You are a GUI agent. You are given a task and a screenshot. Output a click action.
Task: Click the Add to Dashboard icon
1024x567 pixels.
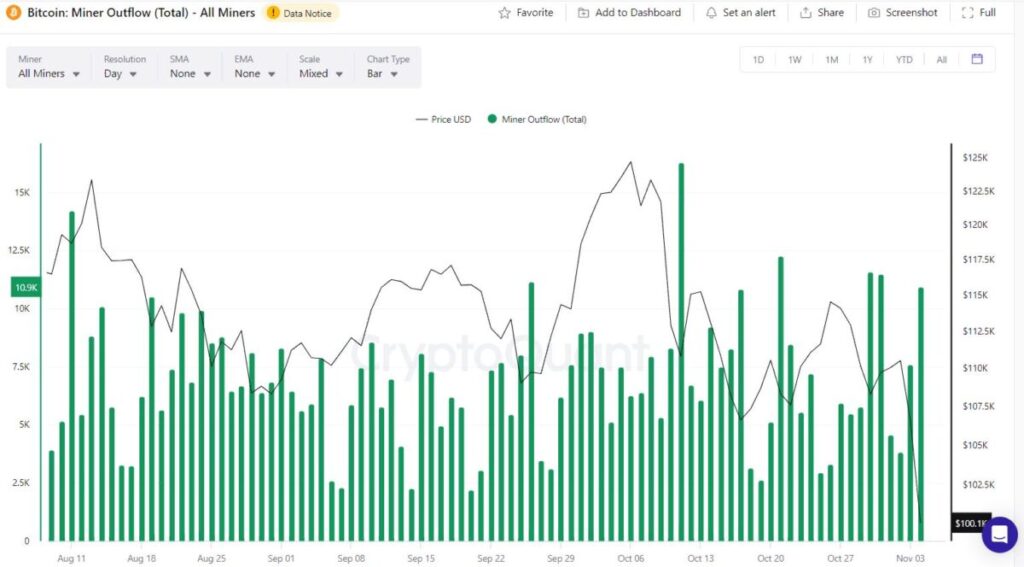(x=584, y=13)
